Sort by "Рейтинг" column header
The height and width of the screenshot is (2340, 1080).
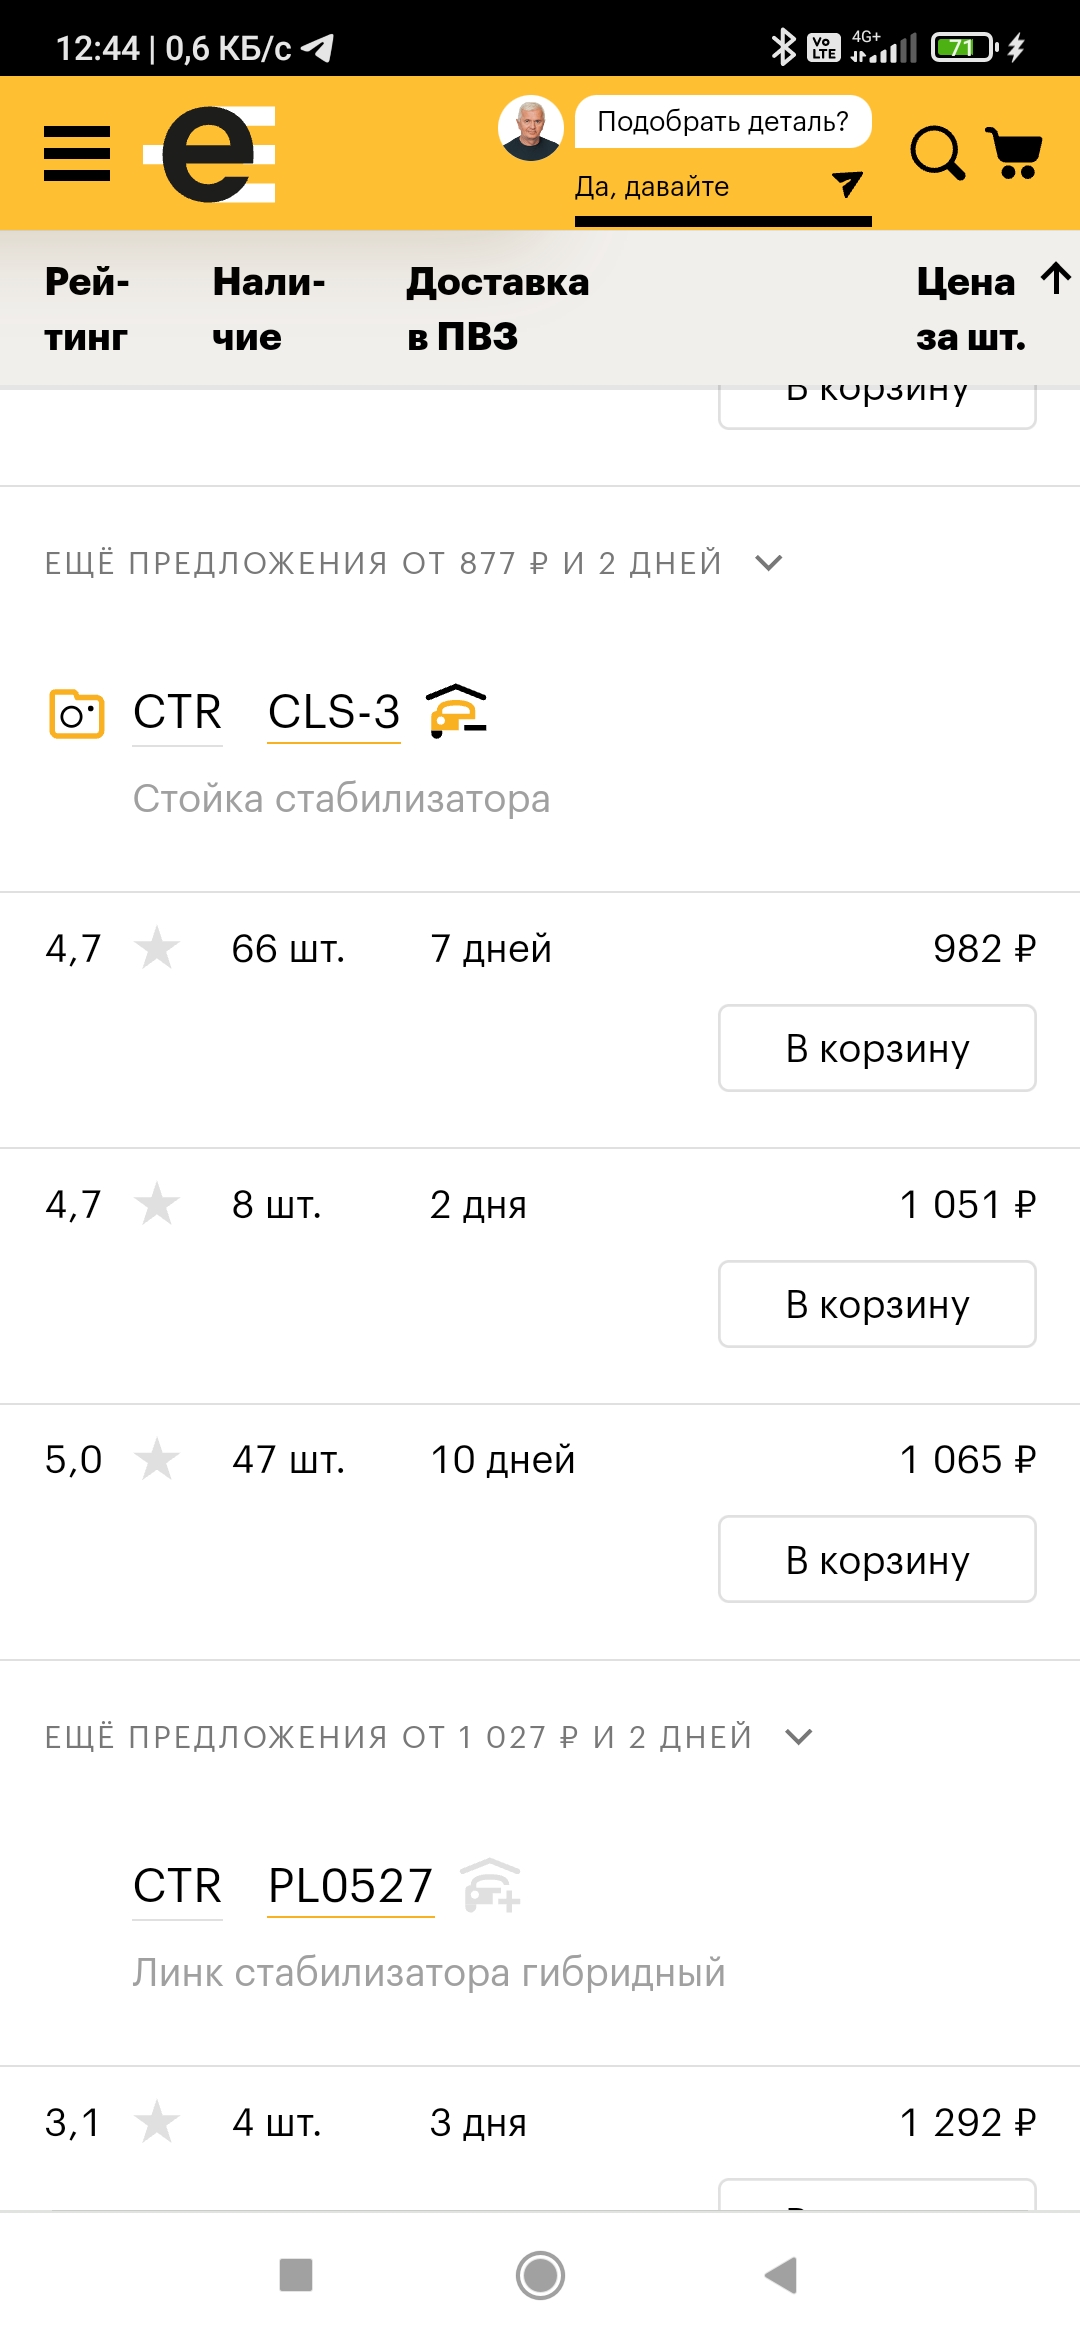coord(87,309)
